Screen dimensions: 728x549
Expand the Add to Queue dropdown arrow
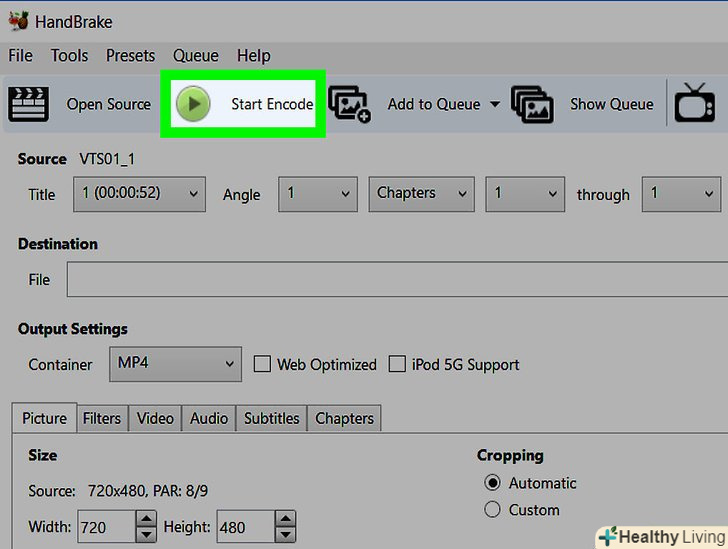[x=495, y=104]
